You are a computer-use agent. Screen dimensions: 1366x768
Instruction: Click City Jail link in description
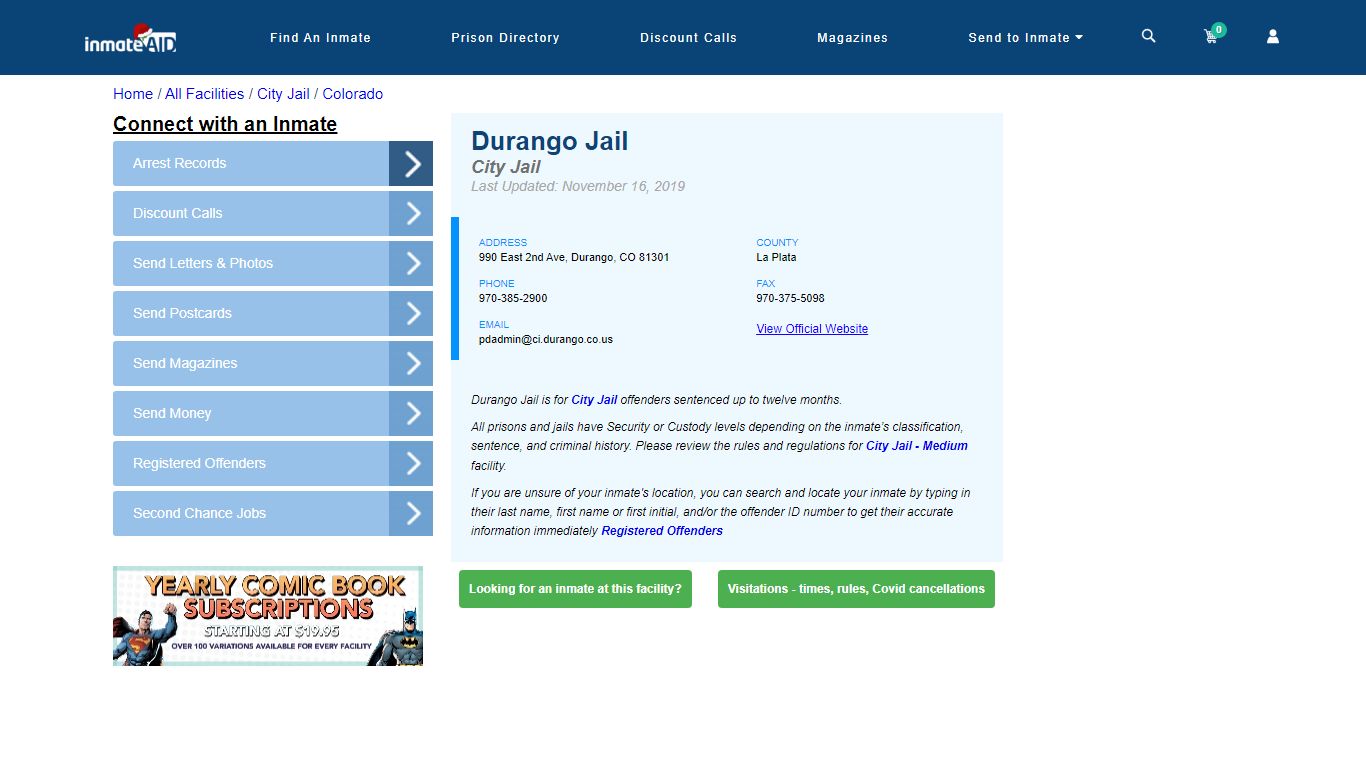[594, 400]
